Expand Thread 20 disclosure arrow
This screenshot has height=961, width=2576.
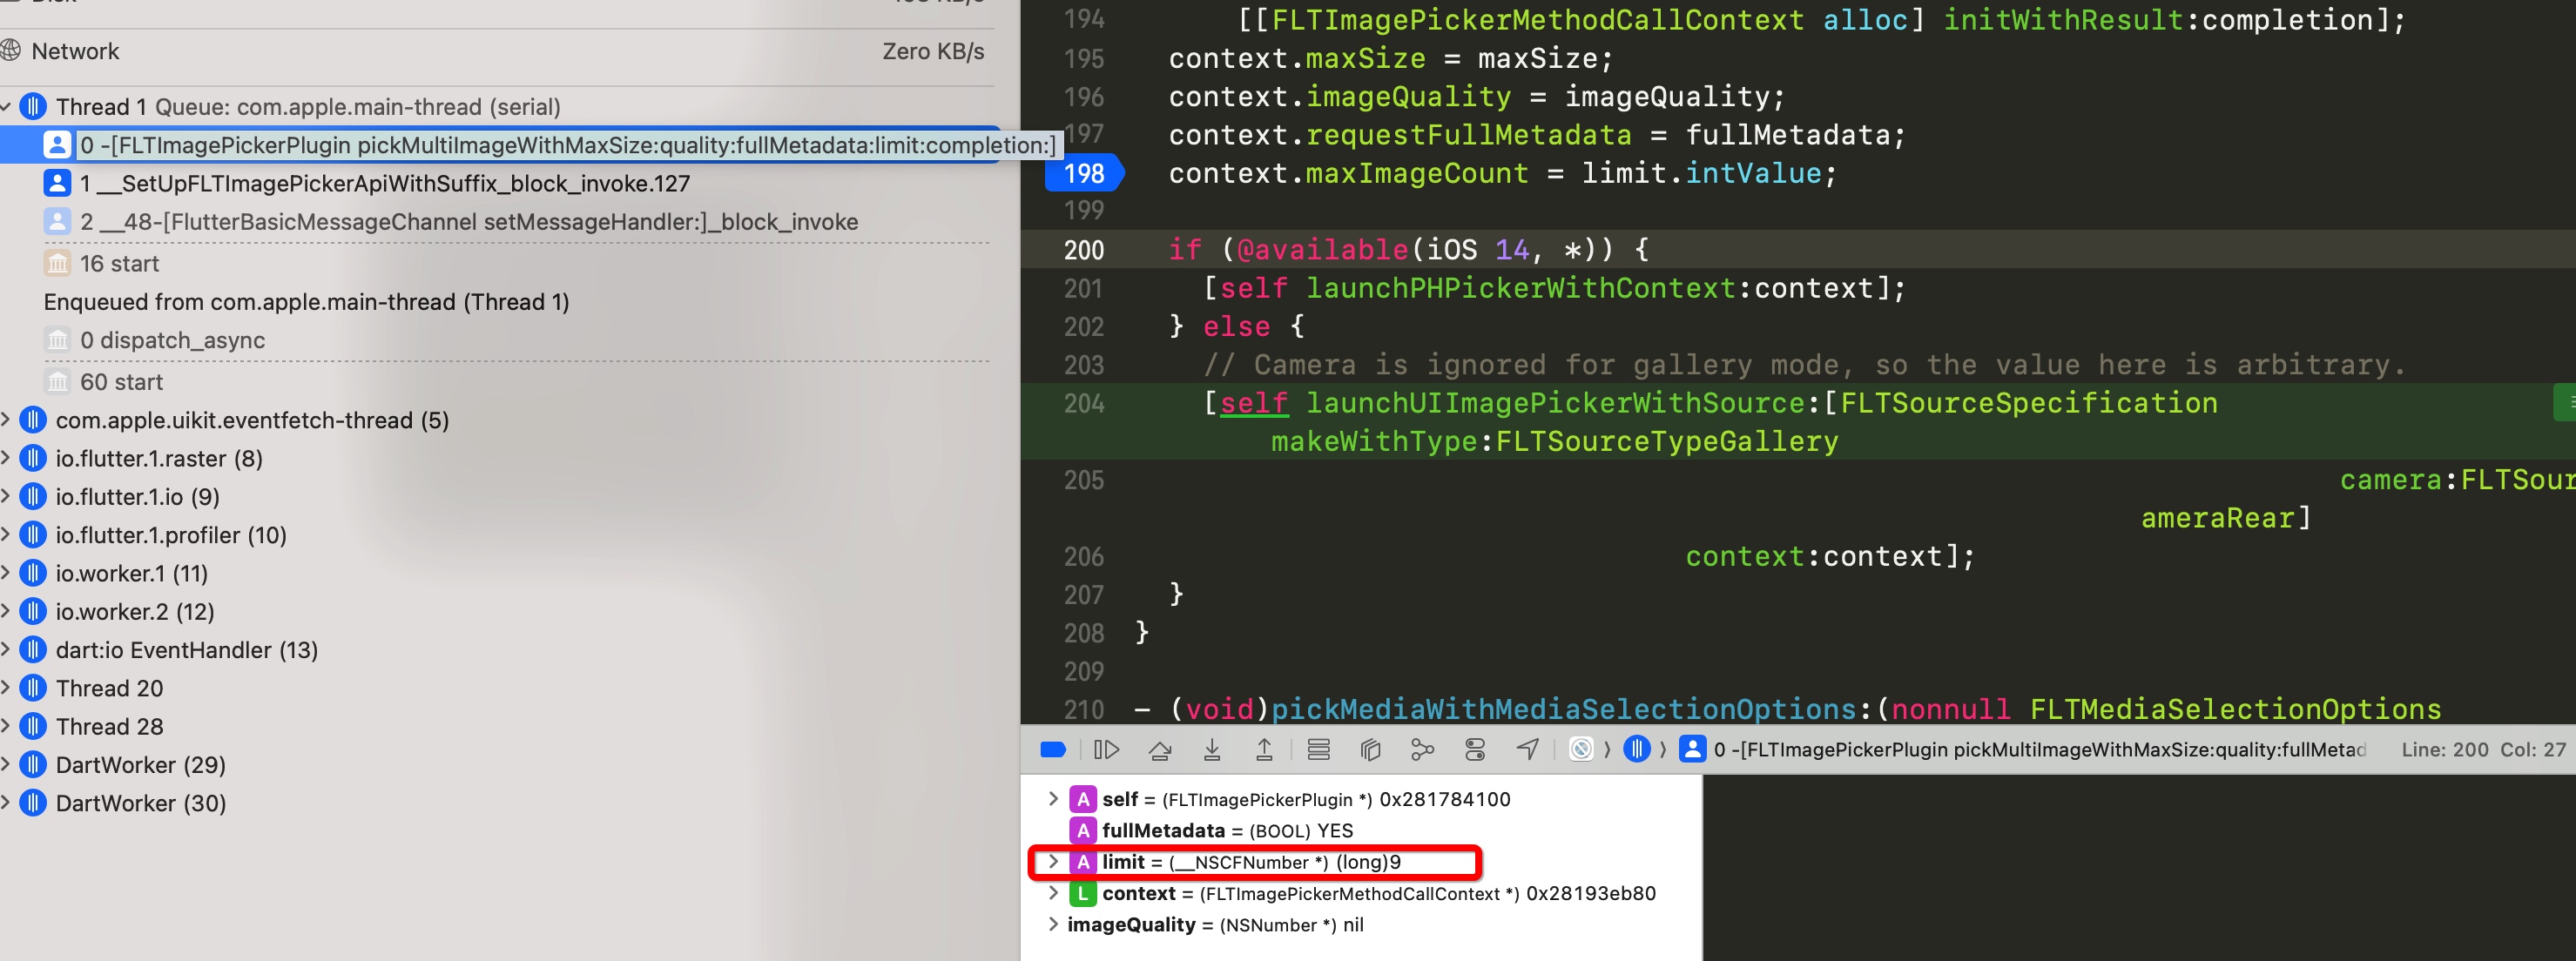tap(6, 688)
